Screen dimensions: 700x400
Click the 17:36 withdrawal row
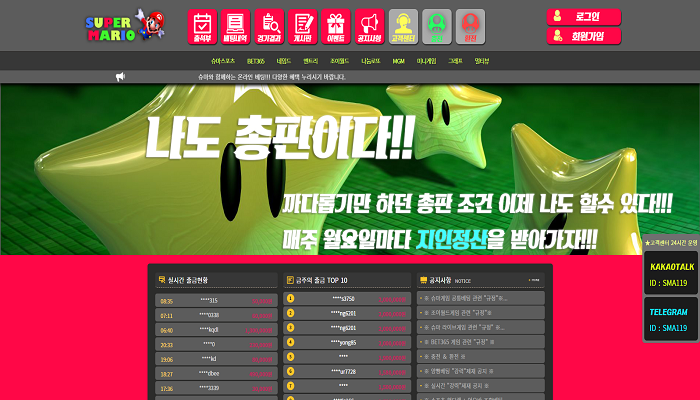pos(216,388)
